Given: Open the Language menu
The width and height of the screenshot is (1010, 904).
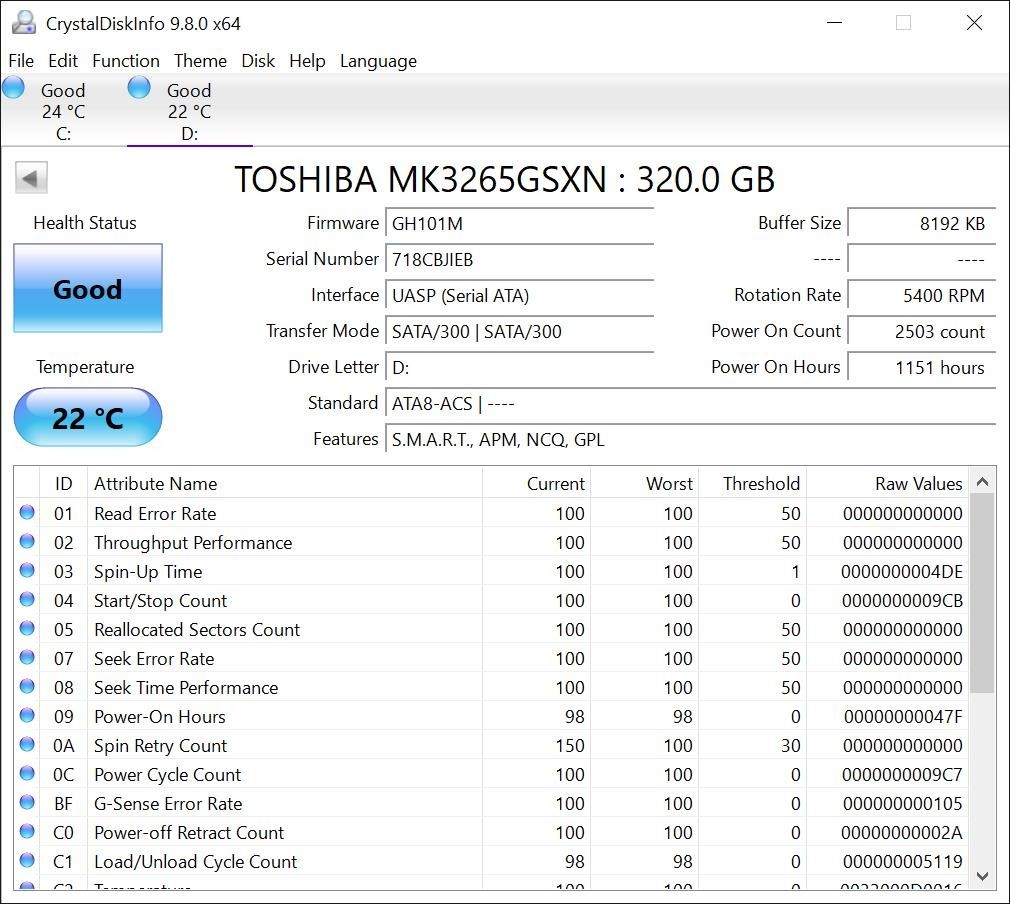Looking at the screenshot, I should pos(378,61).
